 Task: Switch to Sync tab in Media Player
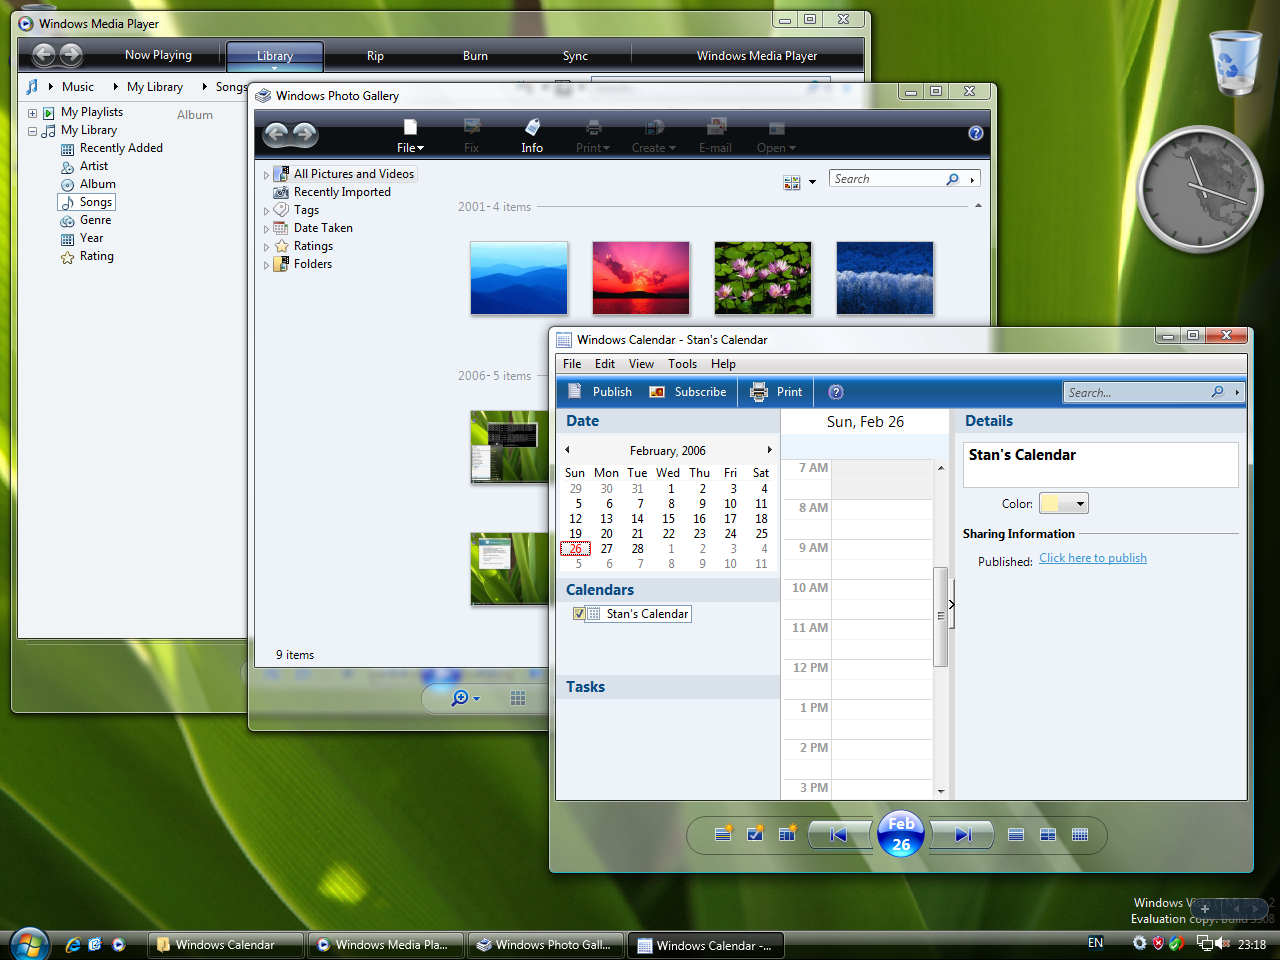[575, 56]
